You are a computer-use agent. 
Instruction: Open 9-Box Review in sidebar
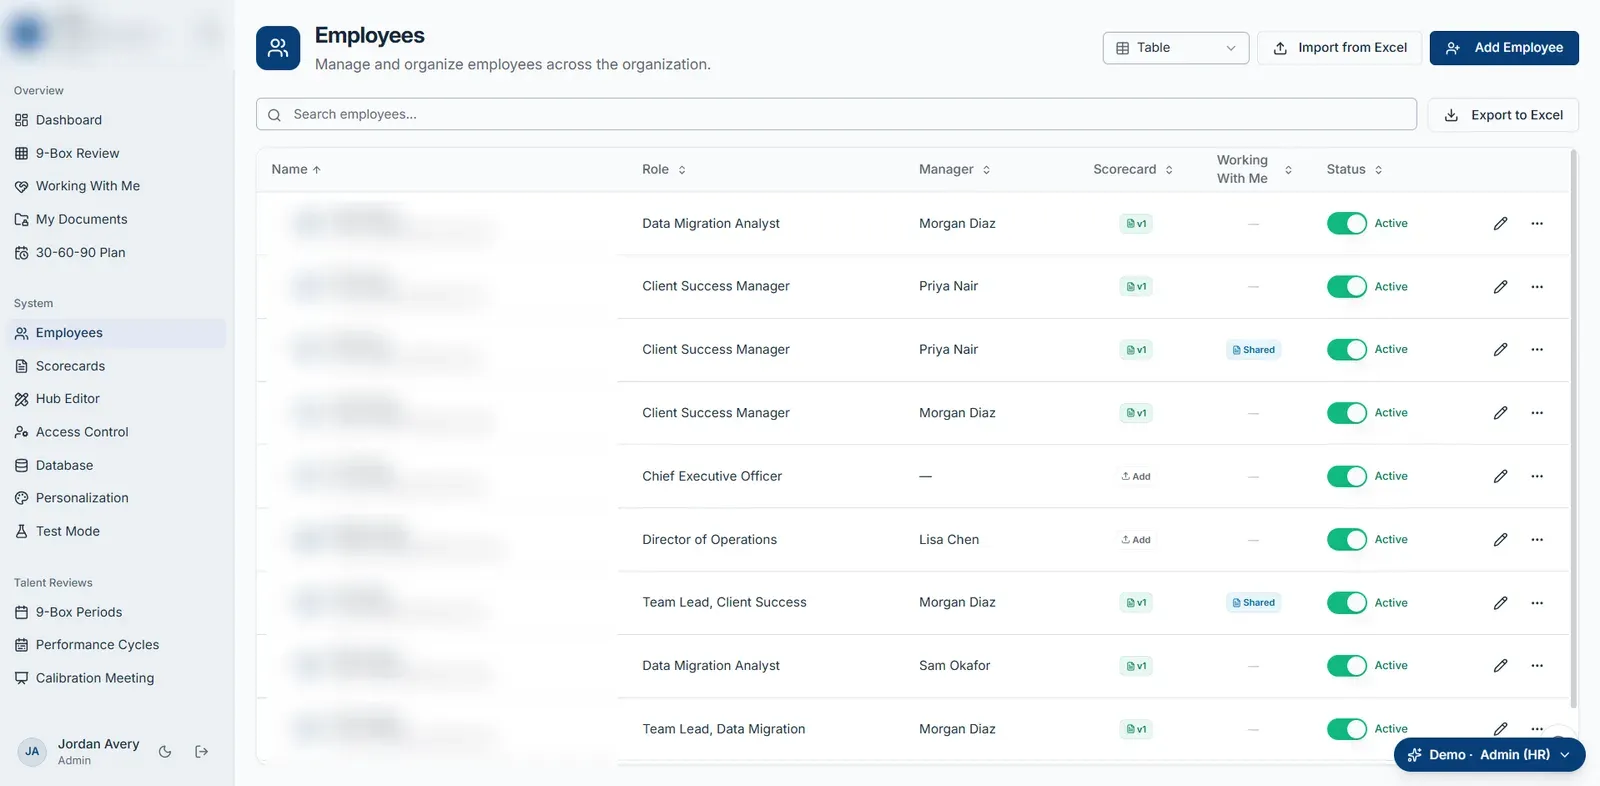116,153
